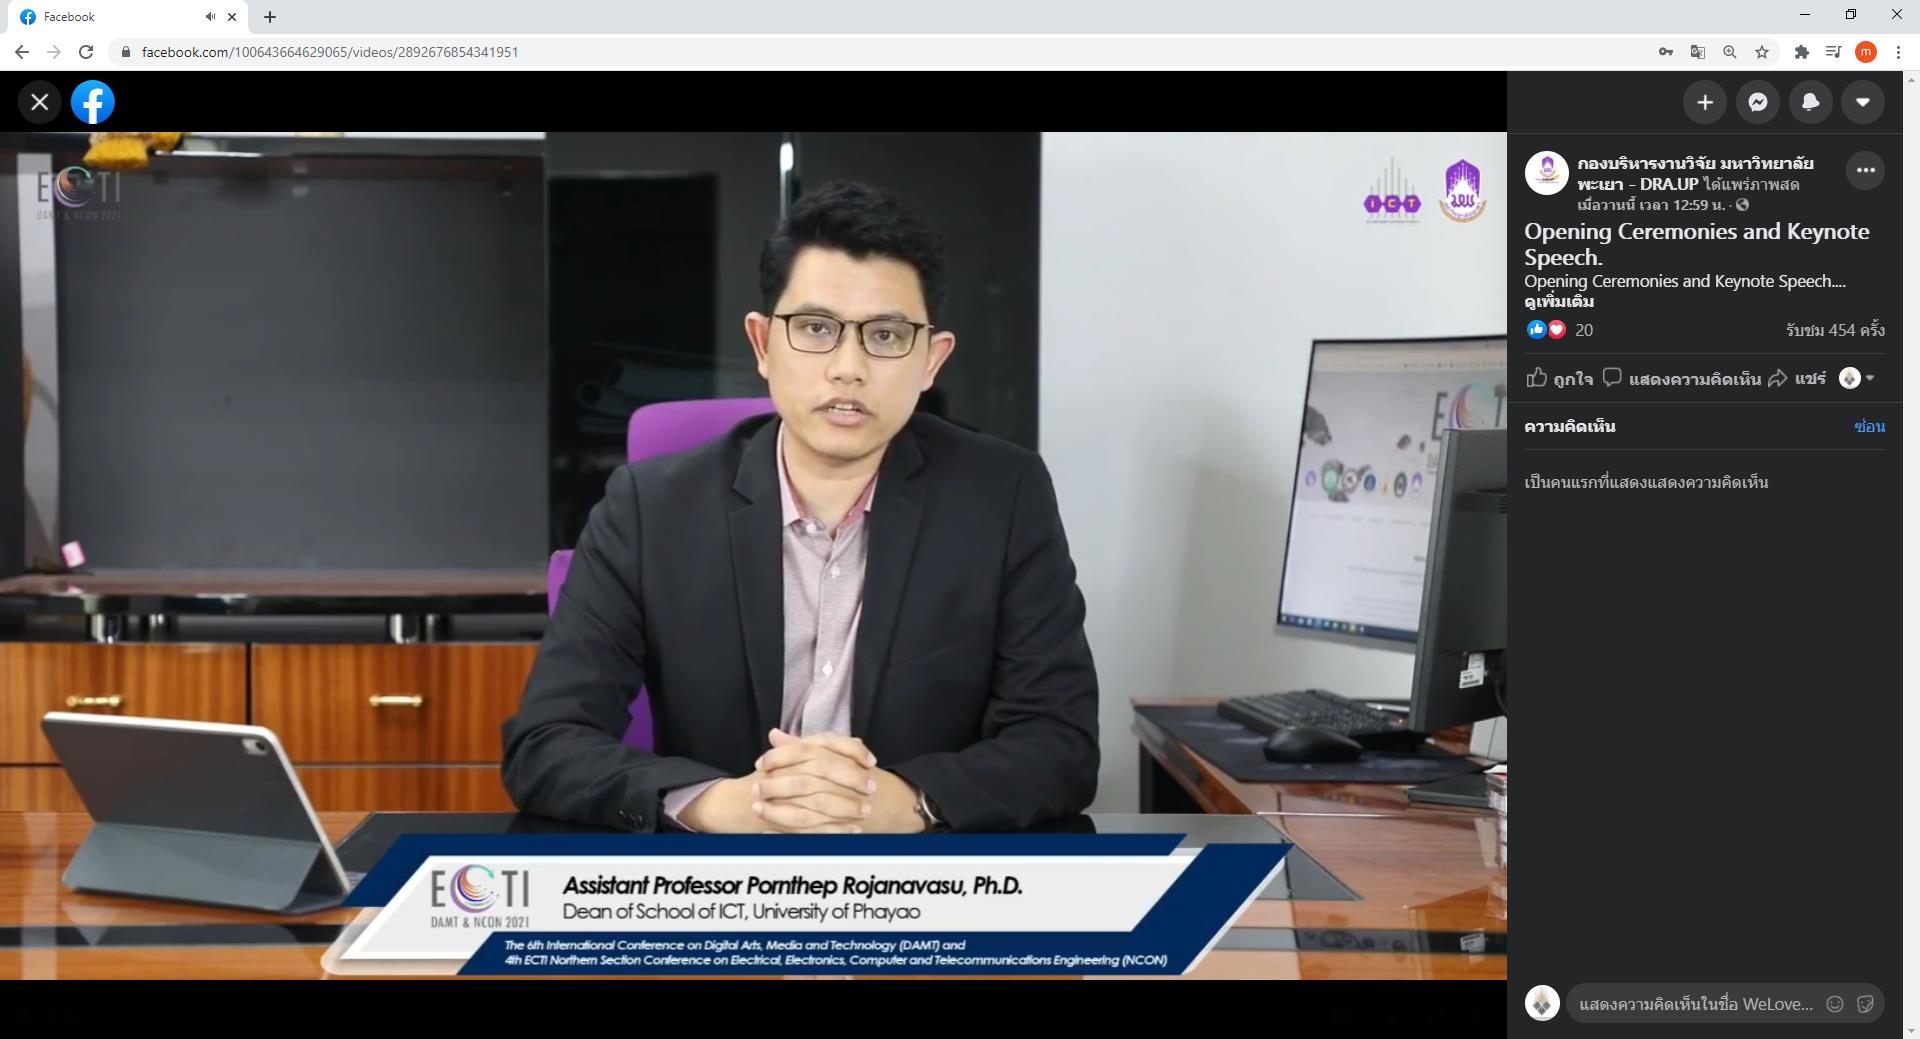Open the reactions count of 20
This screenshot has height=1039, width=1920.
click(1584, 330)
